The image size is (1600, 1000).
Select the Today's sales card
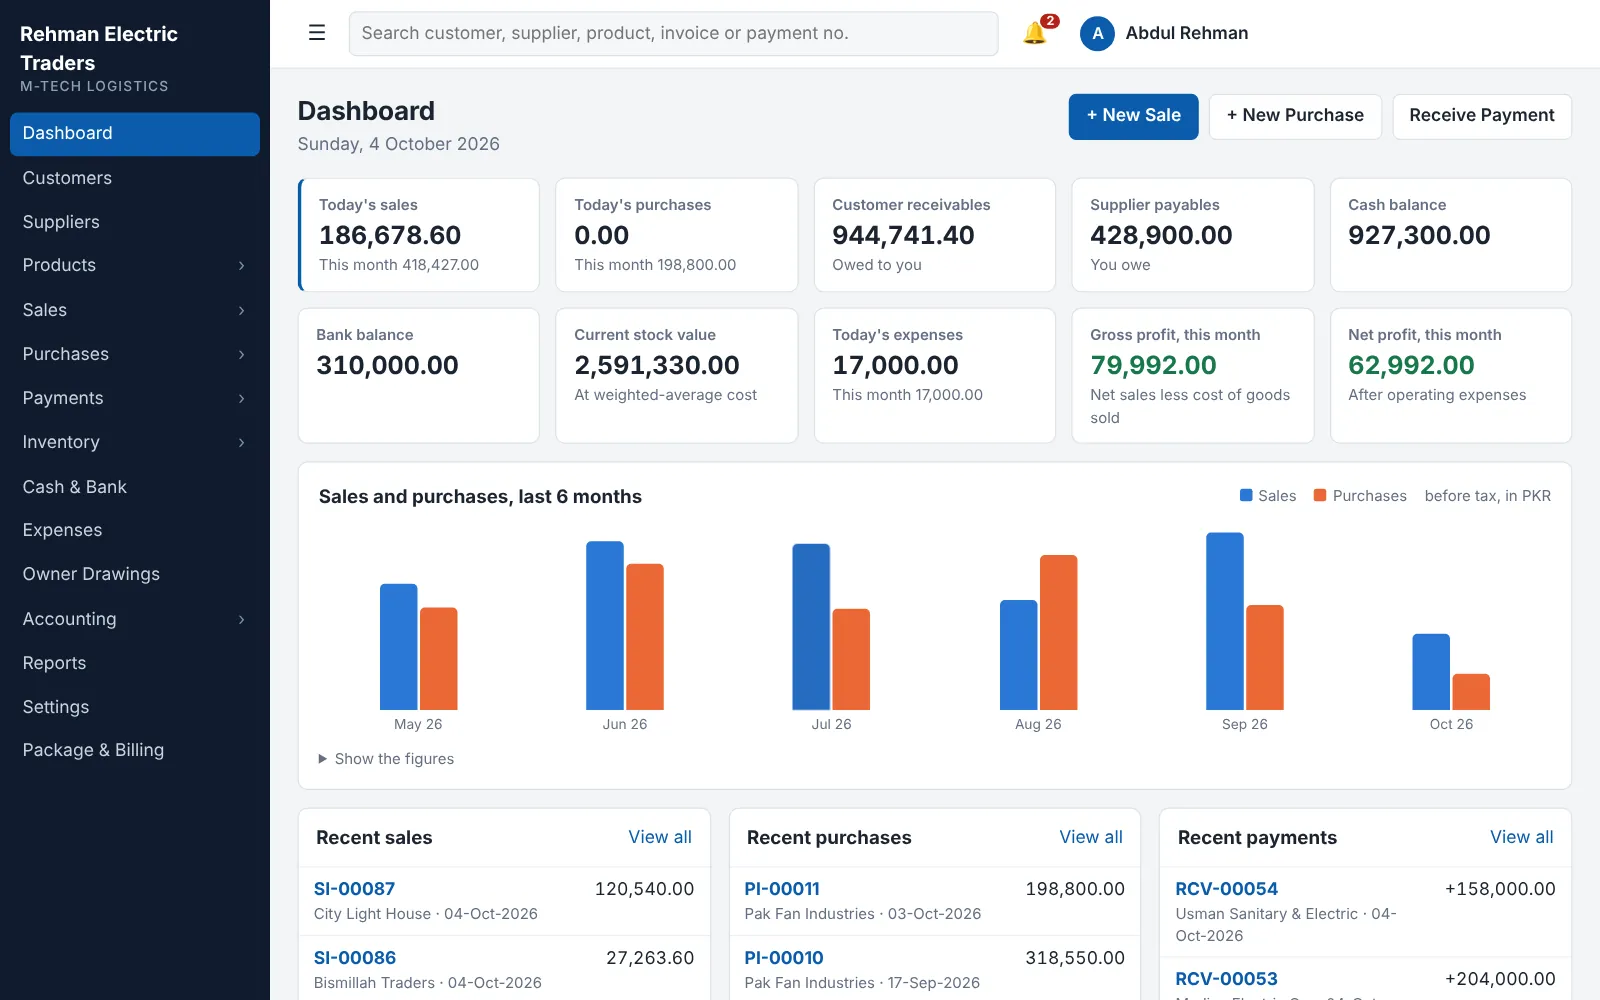pyautogui.click(x=419, y=235)
